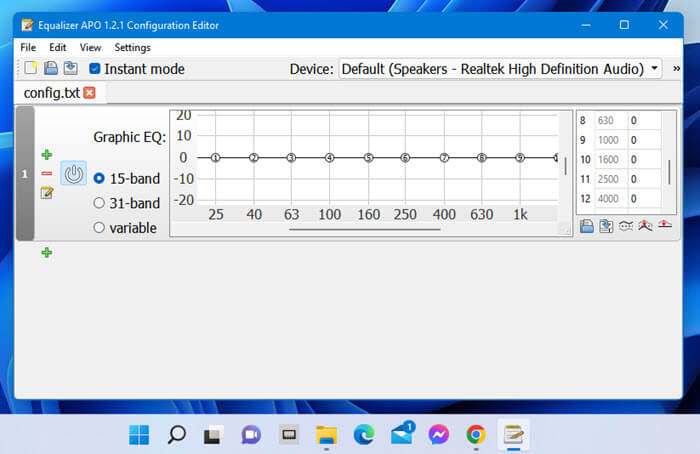
Task: Select filter row number 1 handle
Action: tap(25, 173)
